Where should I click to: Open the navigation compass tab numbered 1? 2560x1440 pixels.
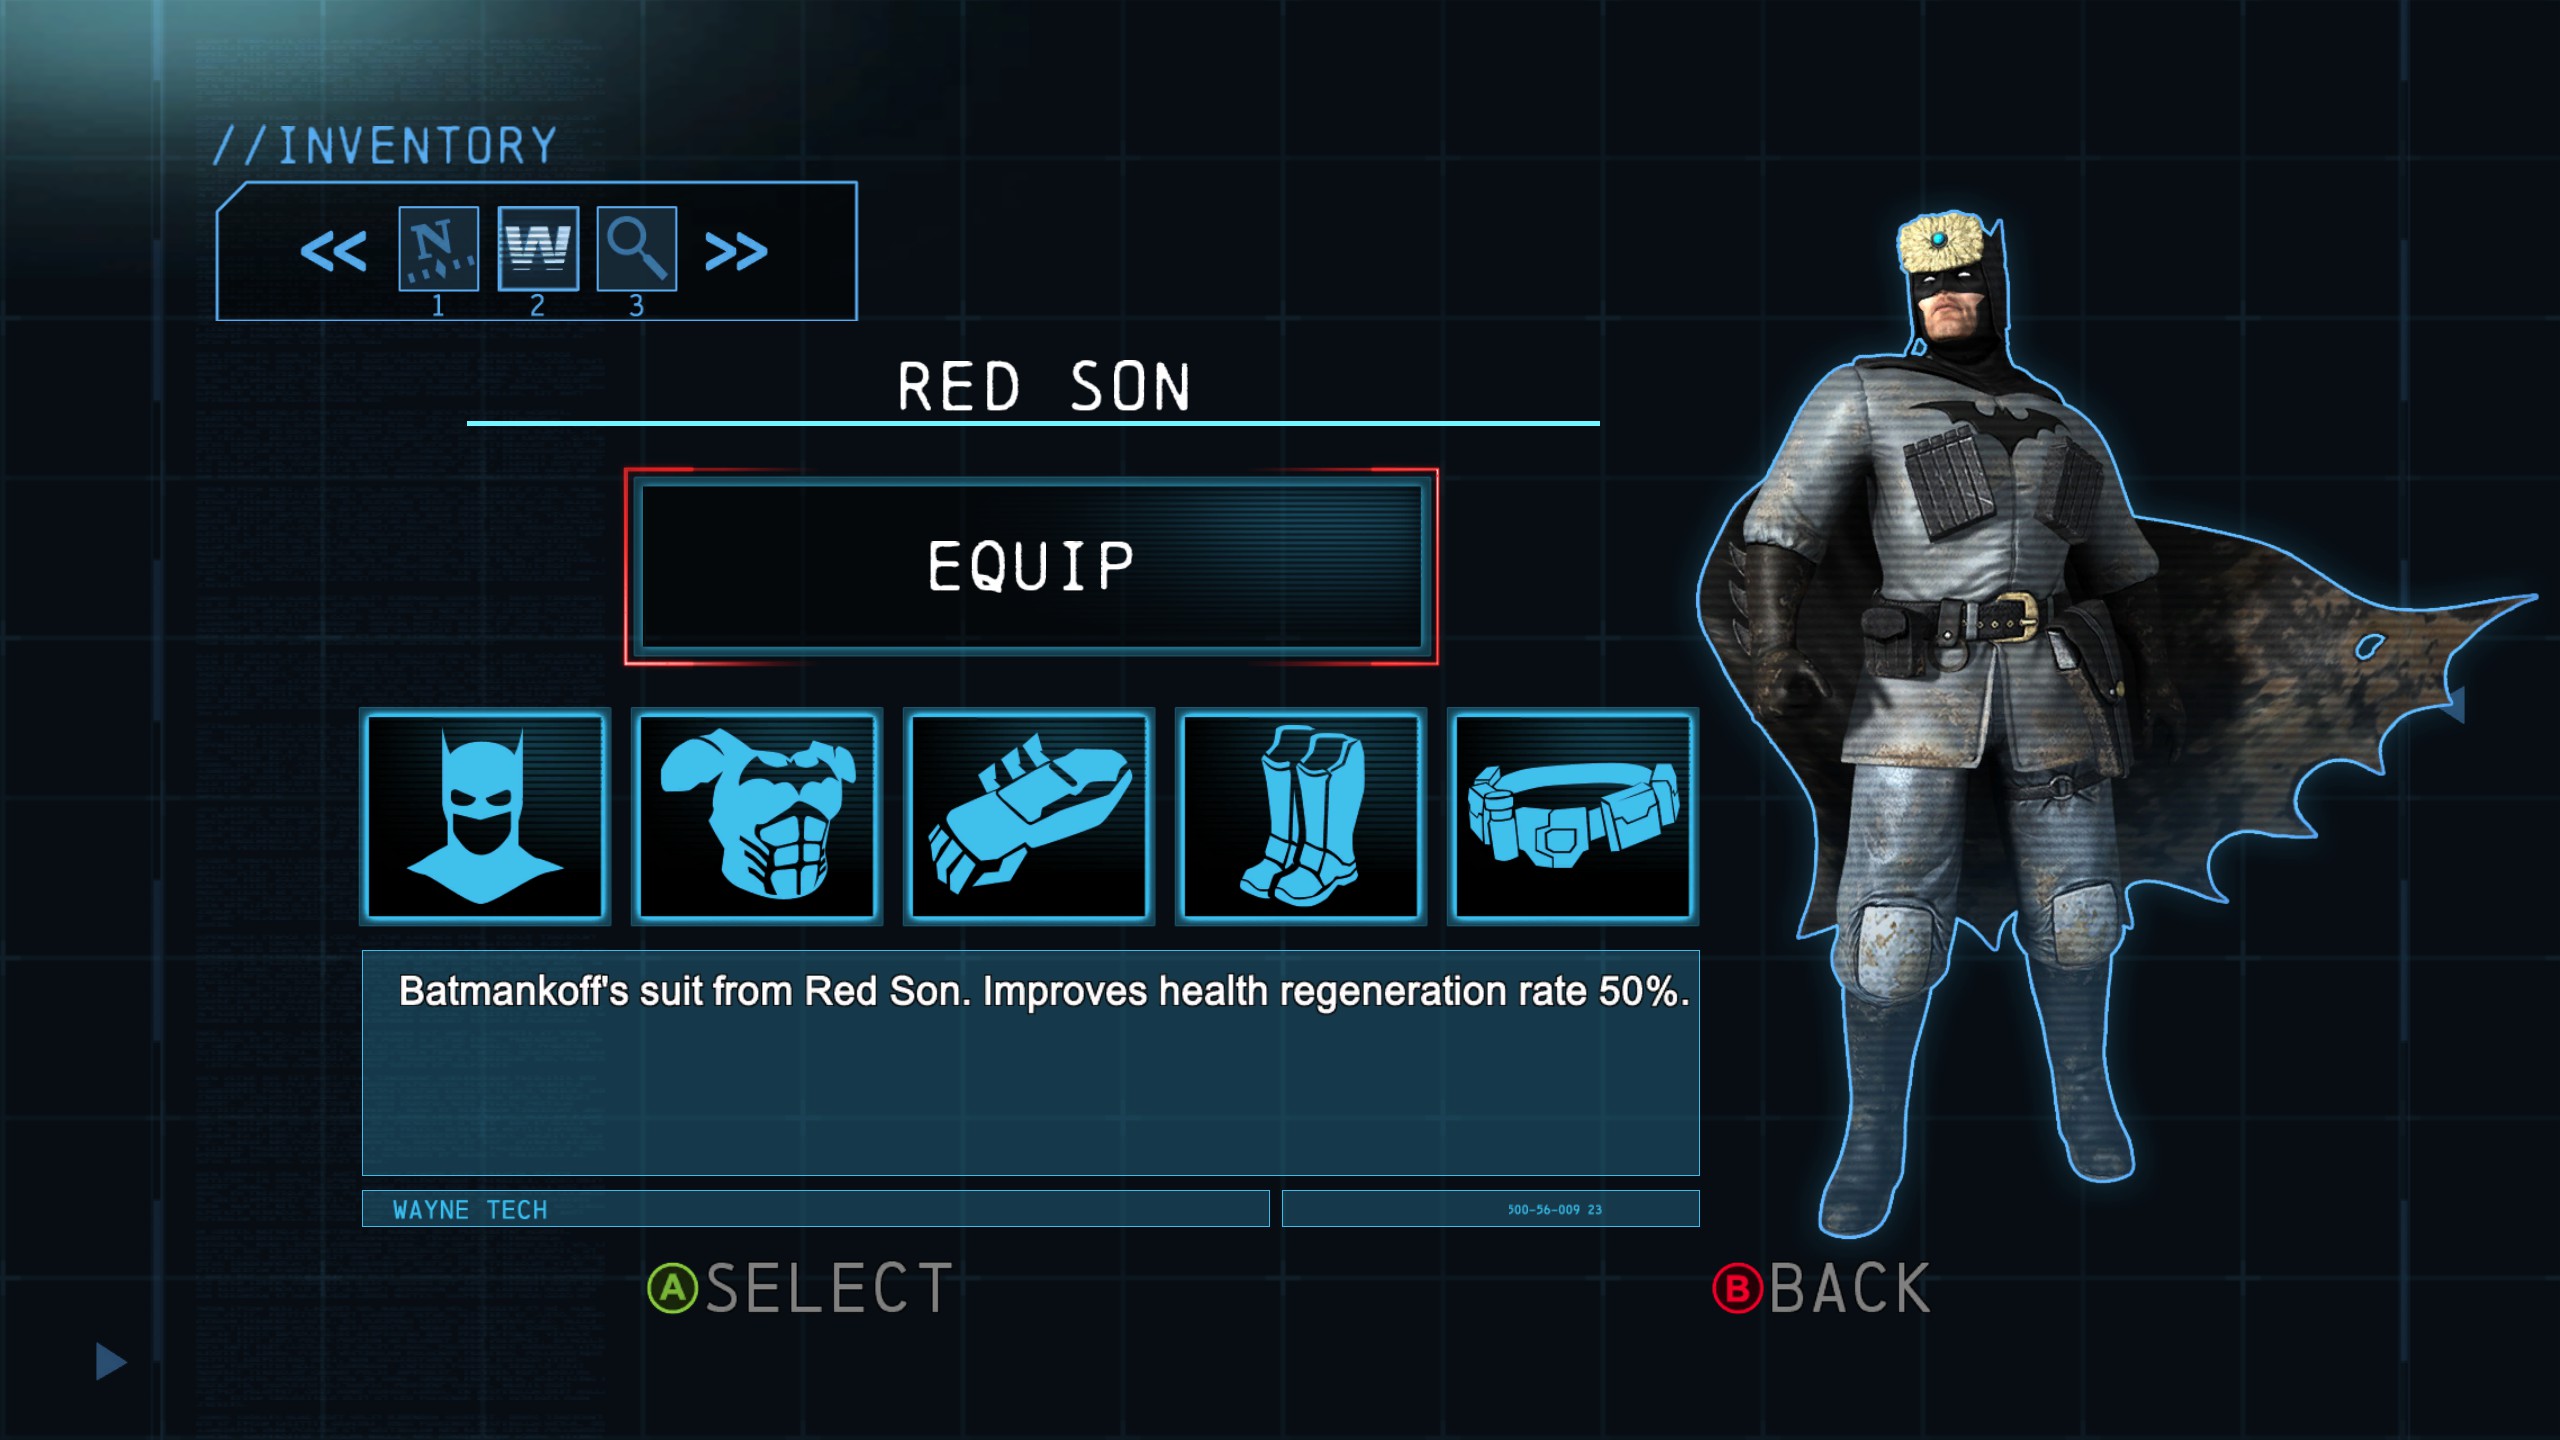[438, 249]
